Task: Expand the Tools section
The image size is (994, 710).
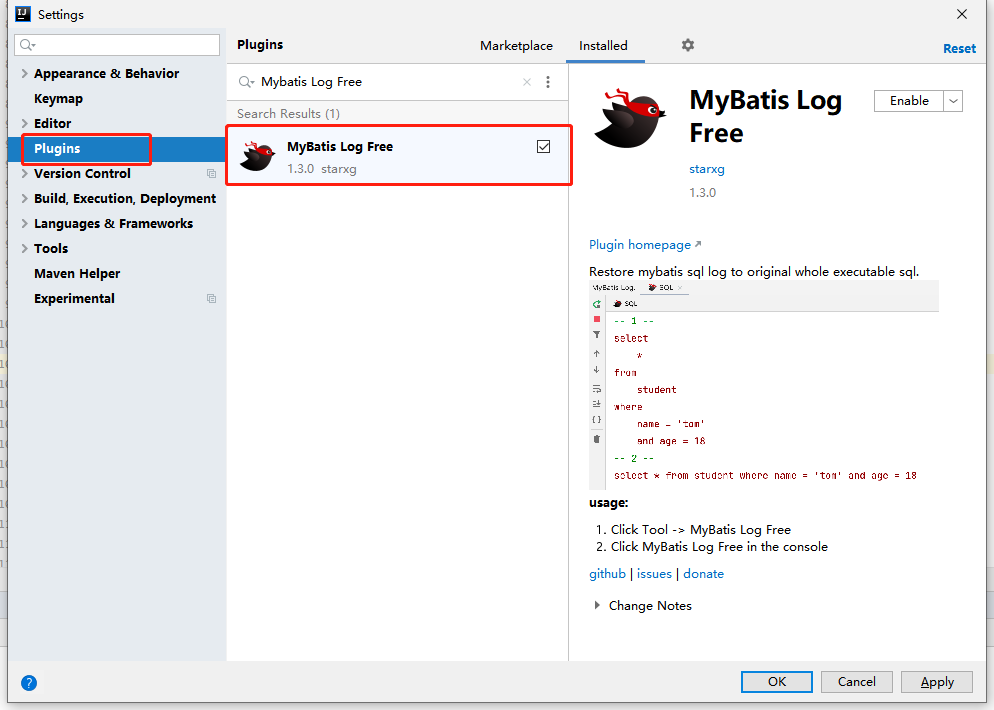Action: click(24, 248)
